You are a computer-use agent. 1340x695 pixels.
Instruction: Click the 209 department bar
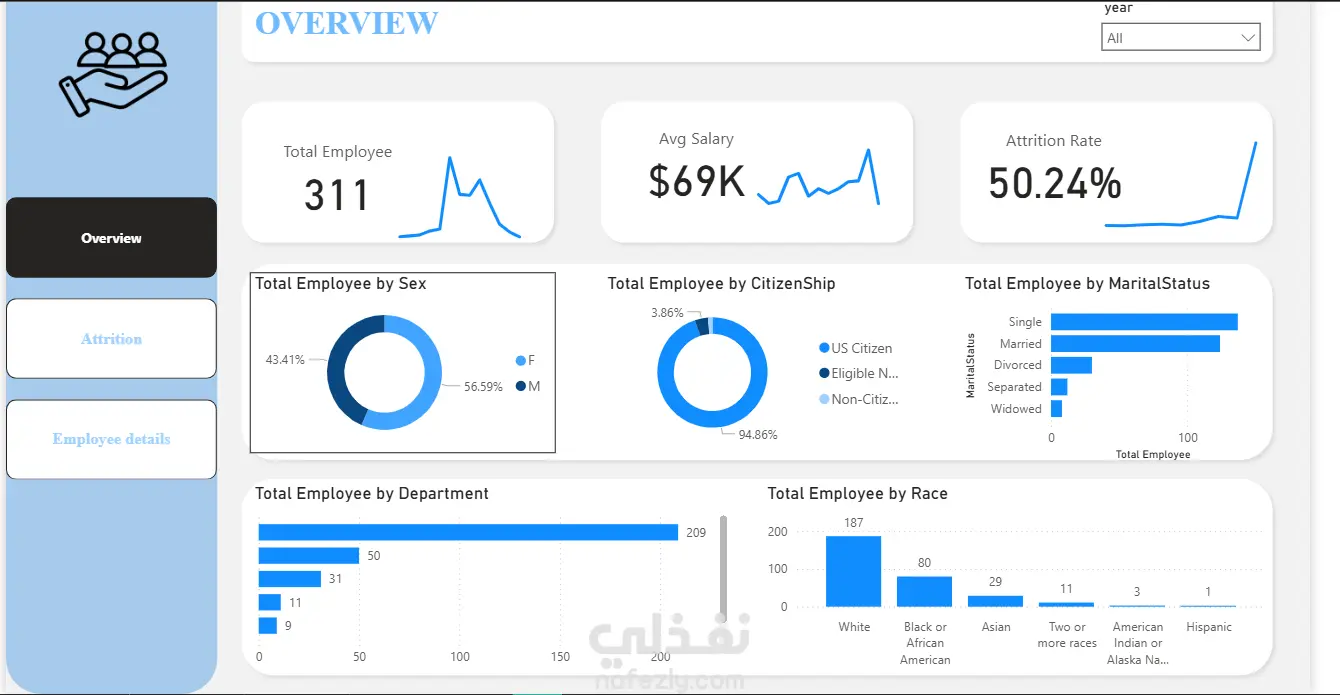[468, 532]
